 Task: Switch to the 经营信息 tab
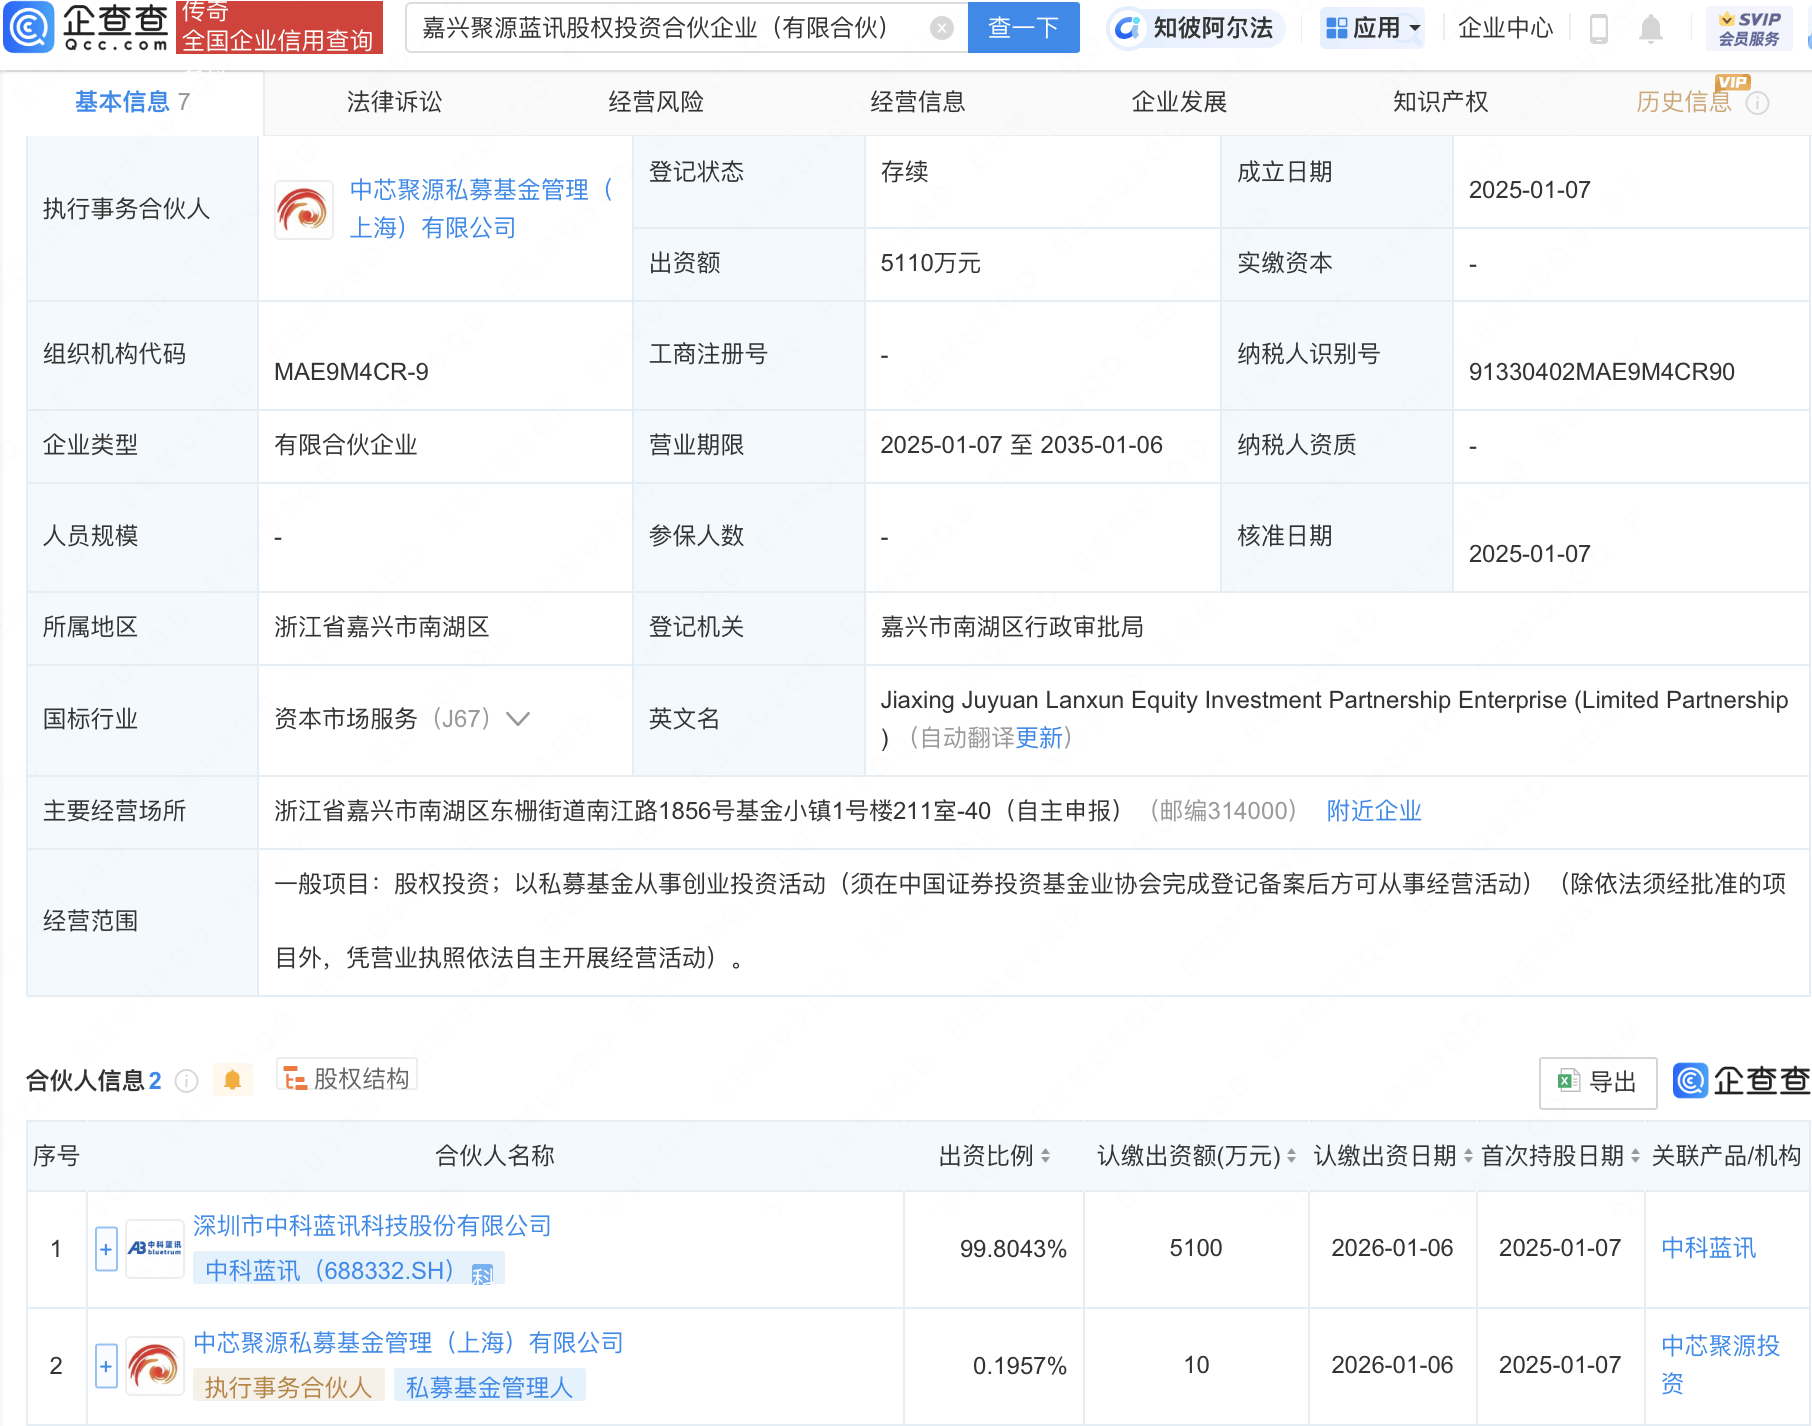(918, 102)
